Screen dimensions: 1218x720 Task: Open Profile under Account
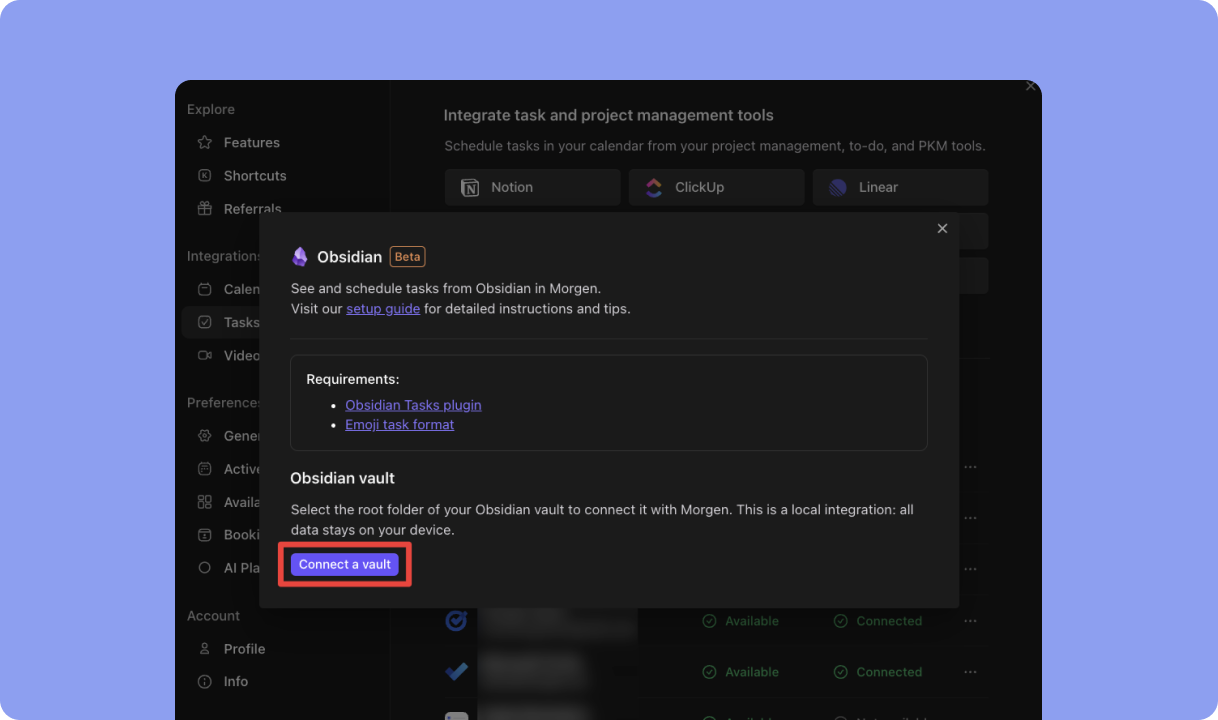pos(244,649)
